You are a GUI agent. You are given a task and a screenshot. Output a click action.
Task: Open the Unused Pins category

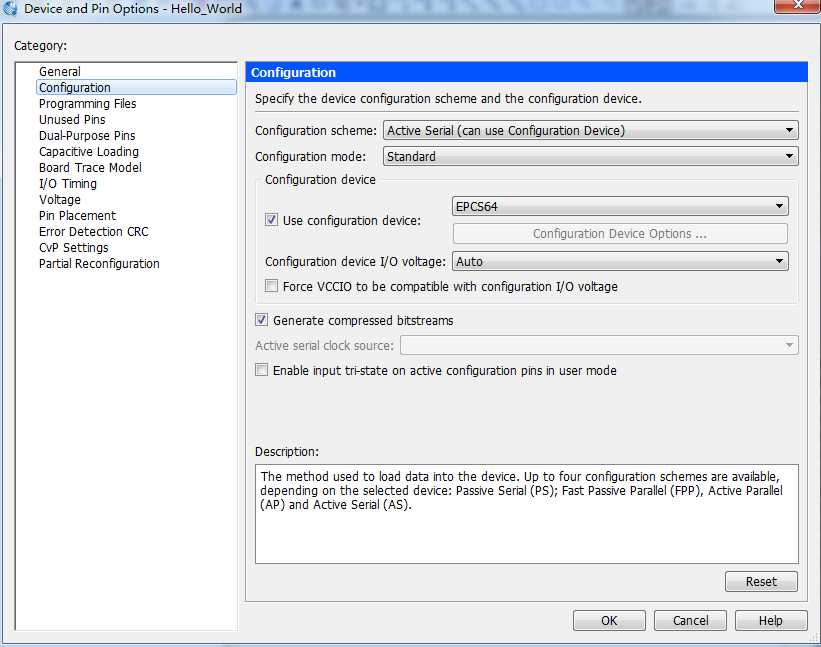coord(72,119)
